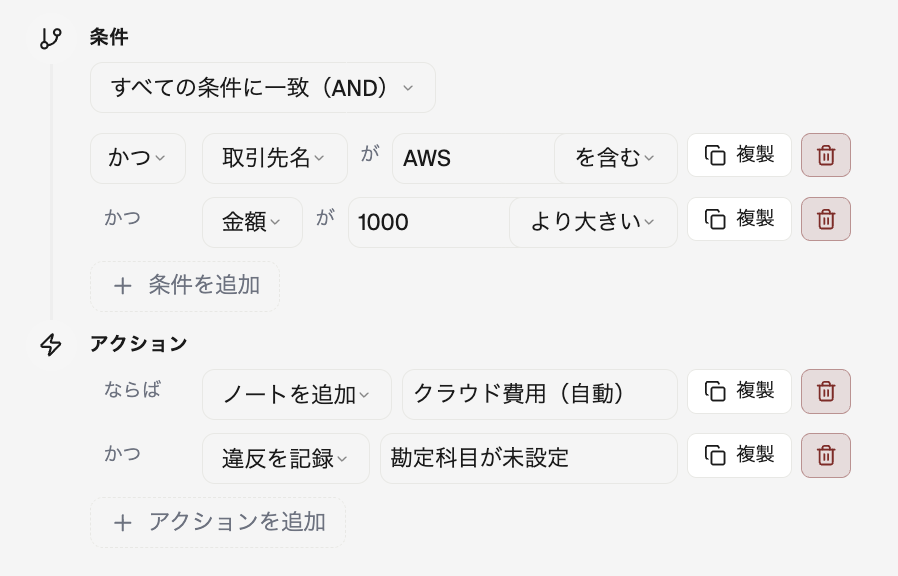The width and height of the screenshot is (898, 576).
Task: Open the 金額 field dropdown
Action: point(252,222)
